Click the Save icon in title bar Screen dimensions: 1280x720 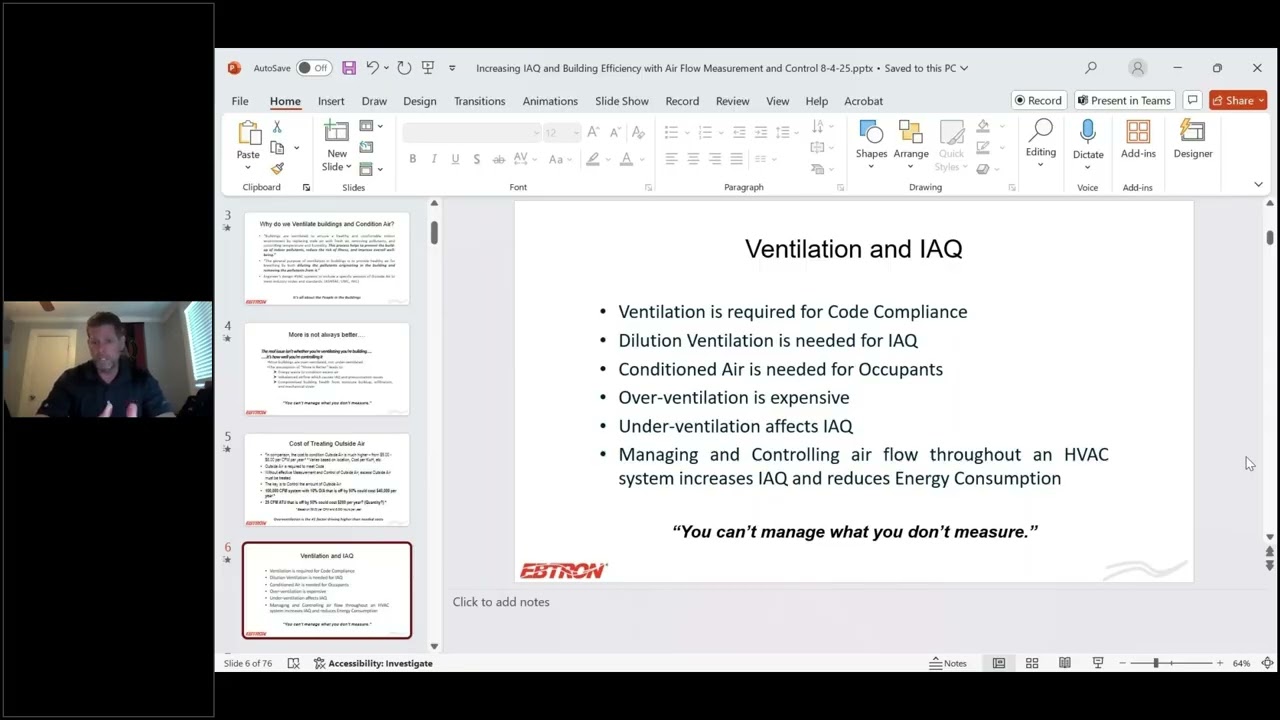click(x=349, y=68)
